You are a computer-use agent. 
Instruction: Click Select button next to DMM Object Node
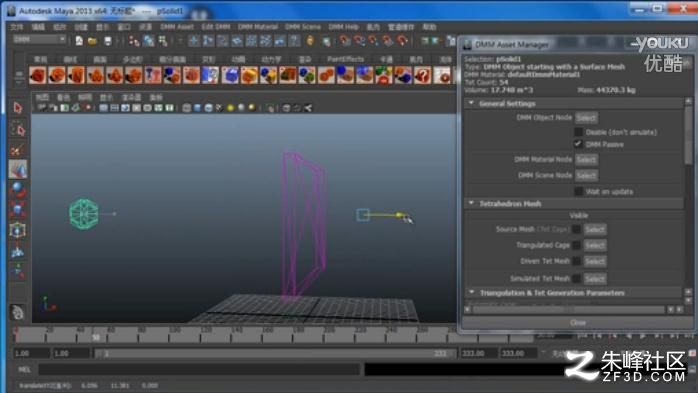586,118
